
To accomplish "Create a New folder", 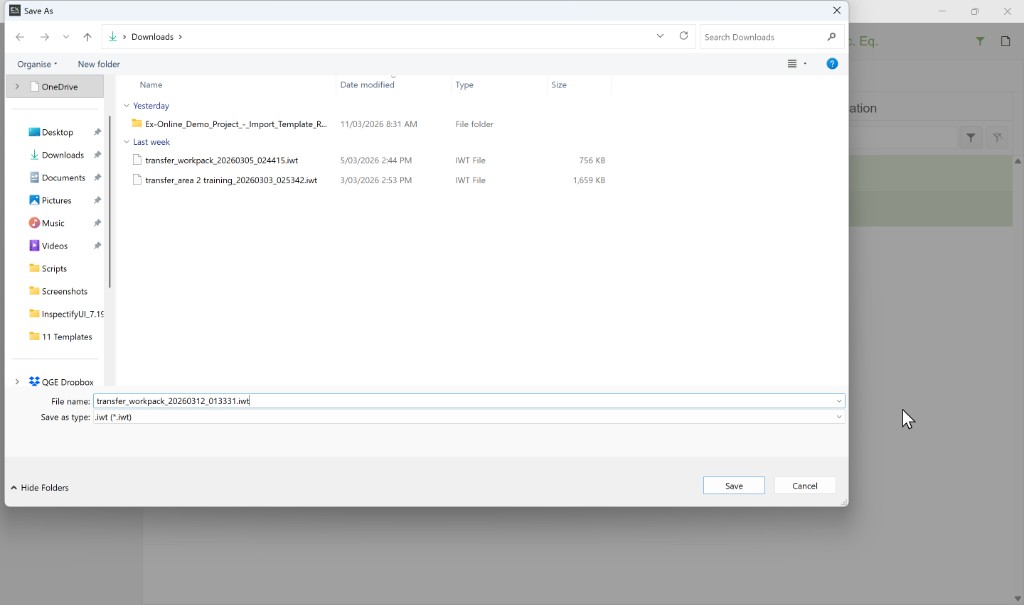I will [x=99, y=64].
